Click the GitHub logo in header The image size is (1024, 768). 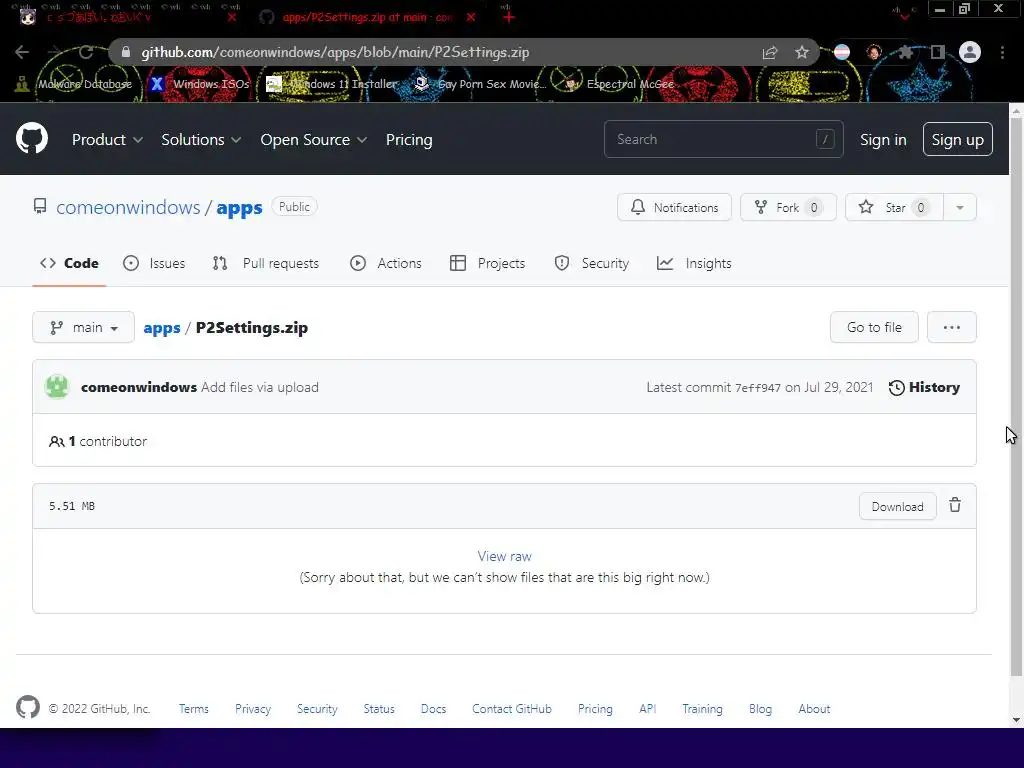[32, 138]
